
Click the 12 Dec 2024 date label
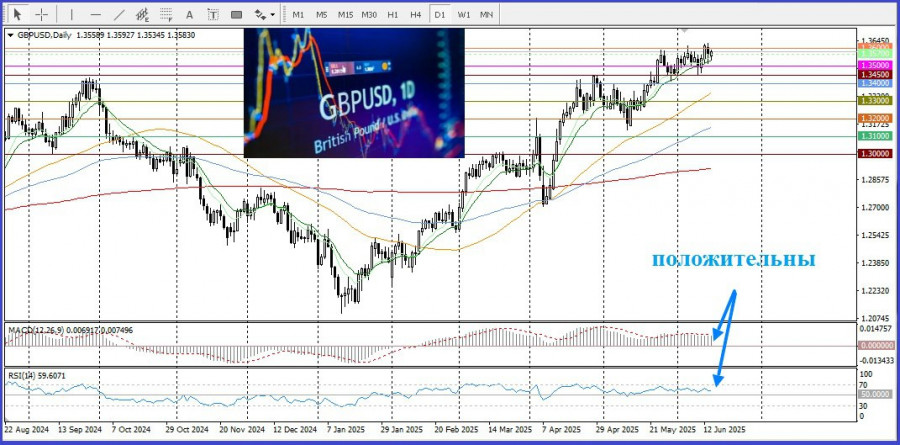click(295, 429)
